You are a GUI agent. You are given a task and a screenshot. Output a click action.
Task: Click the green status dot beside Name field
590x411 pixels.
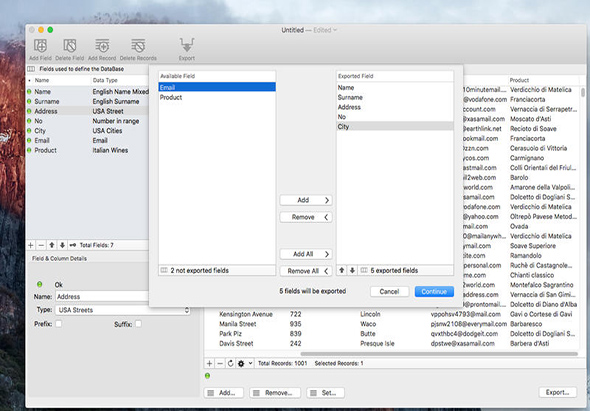29,92
